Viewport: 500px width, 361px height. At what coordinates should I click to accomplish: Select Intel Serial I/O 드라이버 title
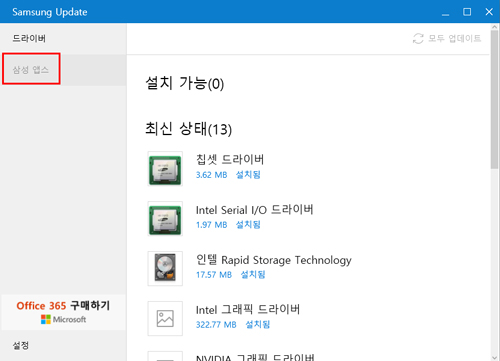[254, 210]
